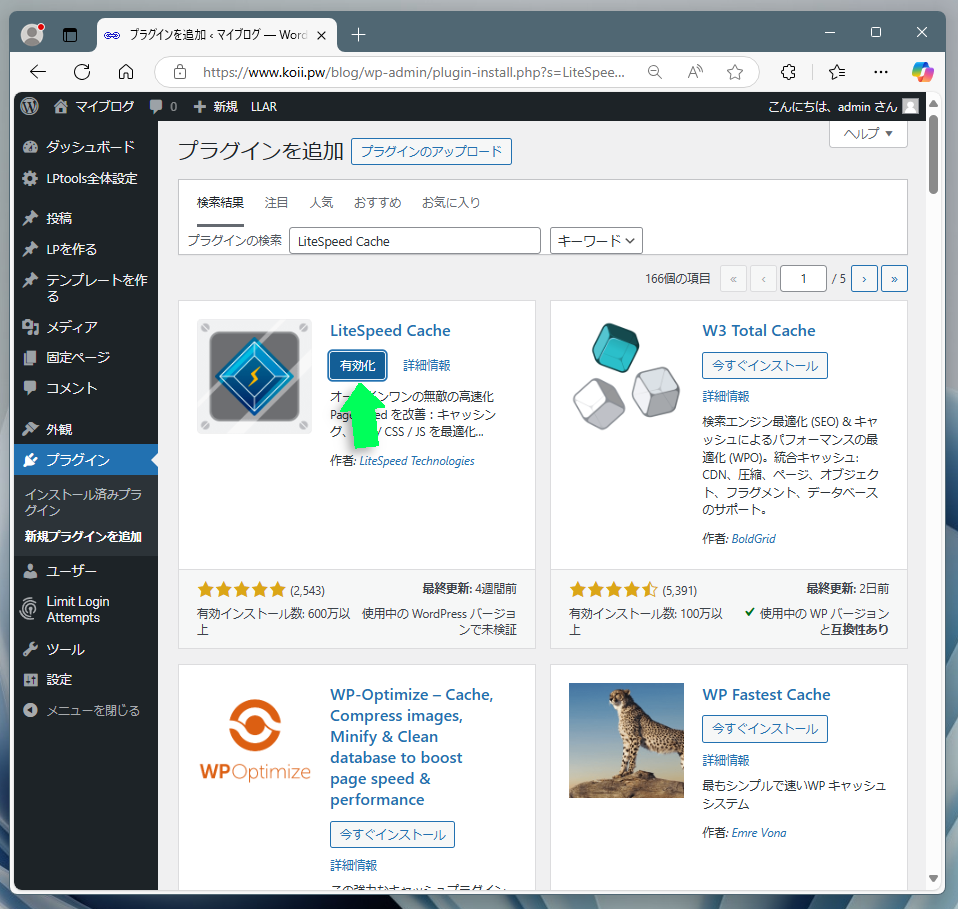Open the キーワード search type dropdown

(596, 241)
